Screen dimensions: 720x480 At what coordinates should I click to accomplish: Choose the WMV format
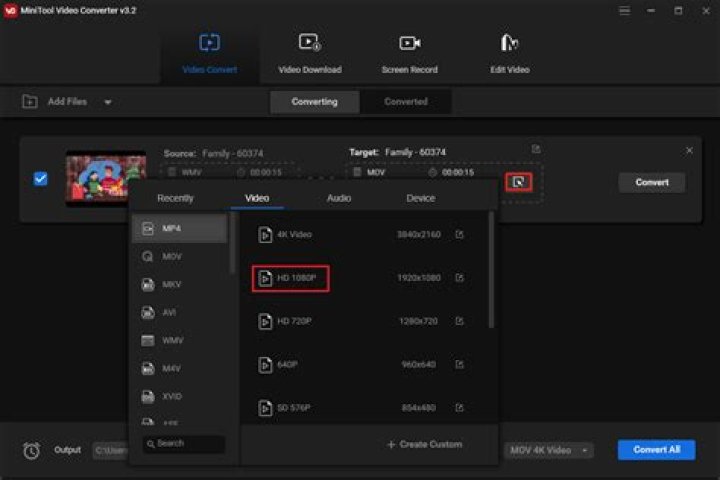180,340
